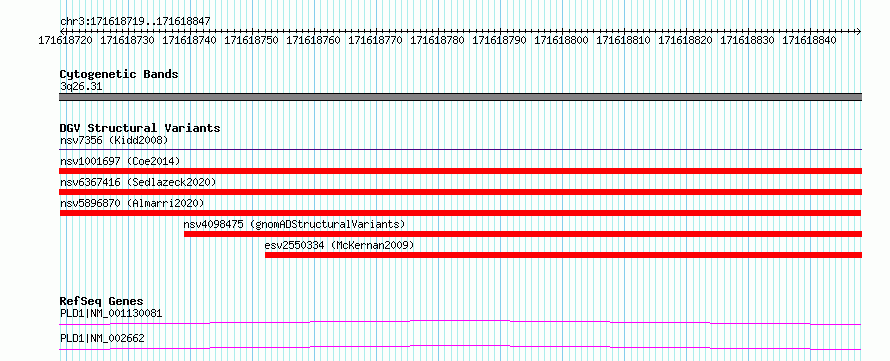The height and width of the screenshot is (361, 890).
Task: Click the red bar under nsv1001697
Action: pyautogui.click(x=460, y=171)
